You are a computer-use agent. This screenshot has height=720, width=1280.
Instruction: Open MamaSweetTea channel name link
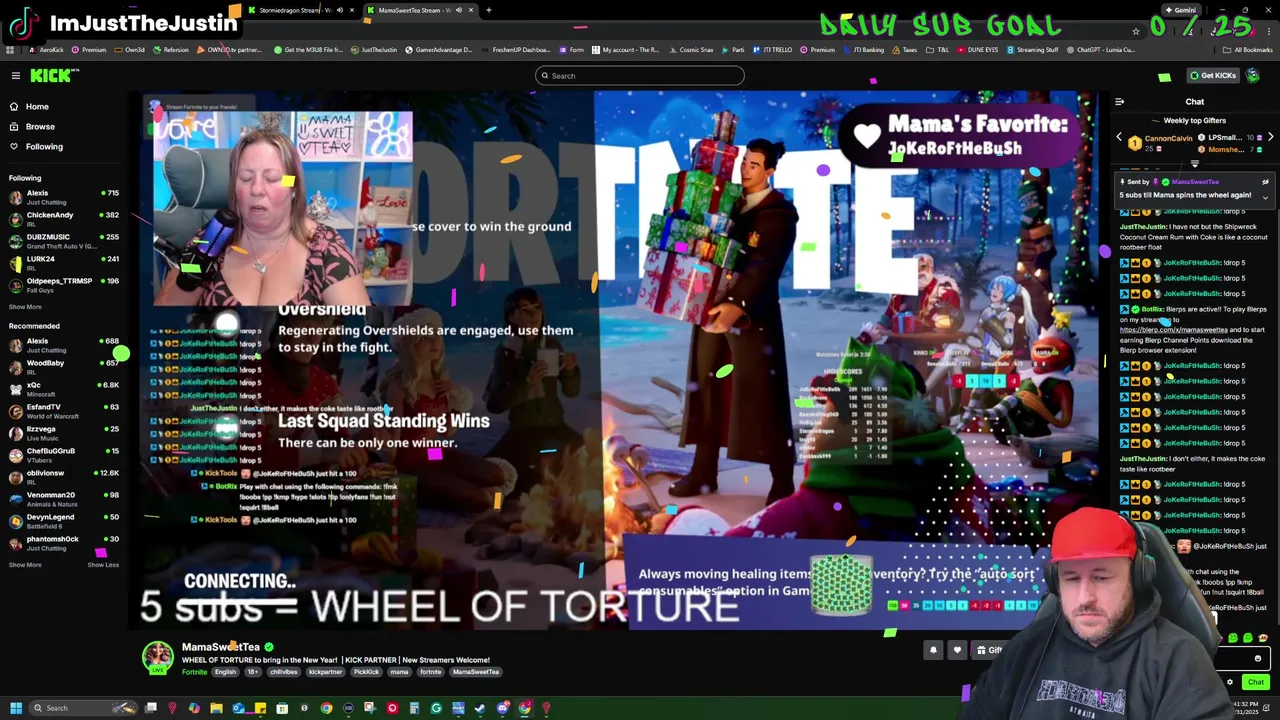(220, 647)
